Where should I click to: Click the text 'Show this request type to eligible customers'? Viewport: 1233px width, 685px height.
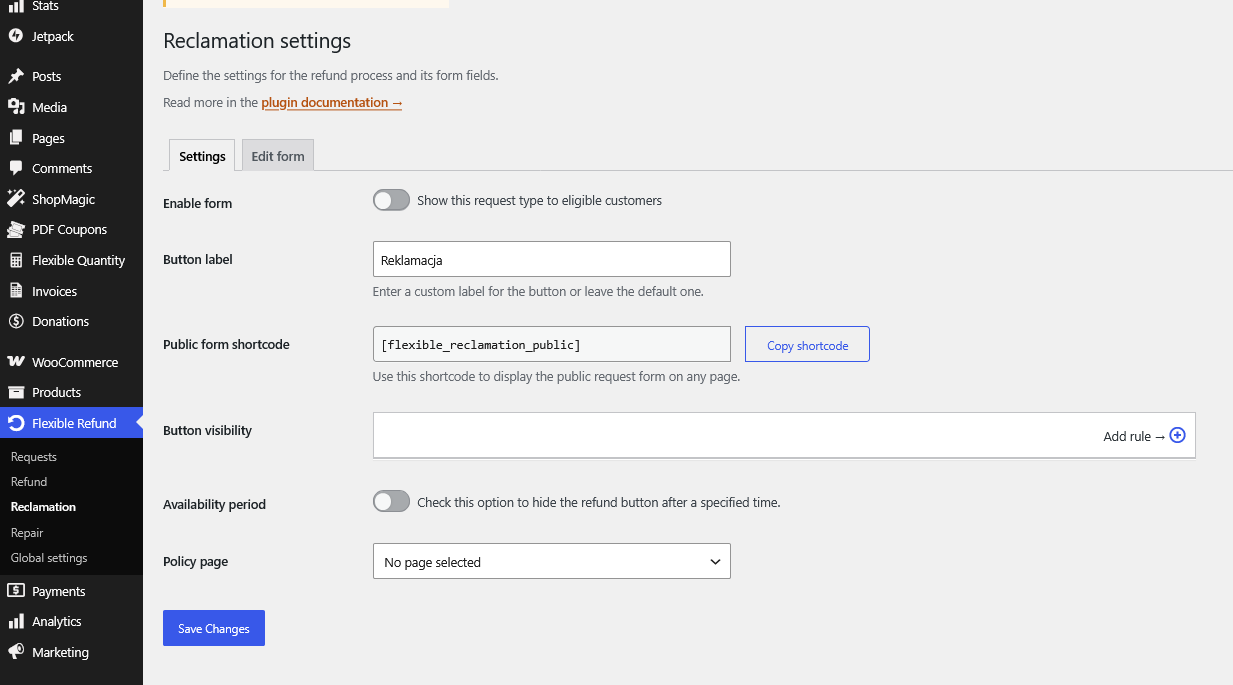(x=539, y=200)
